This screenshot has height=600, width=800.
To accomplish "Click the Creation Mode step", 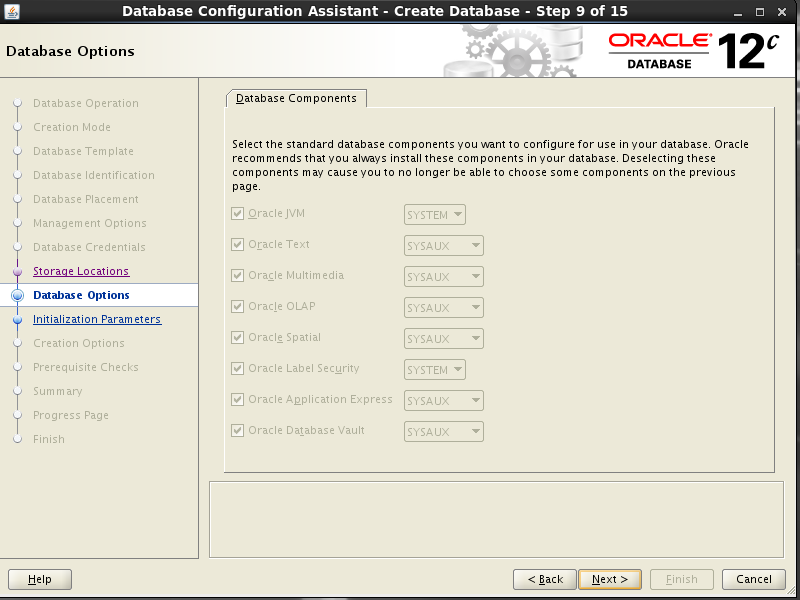I will [72, 128].
